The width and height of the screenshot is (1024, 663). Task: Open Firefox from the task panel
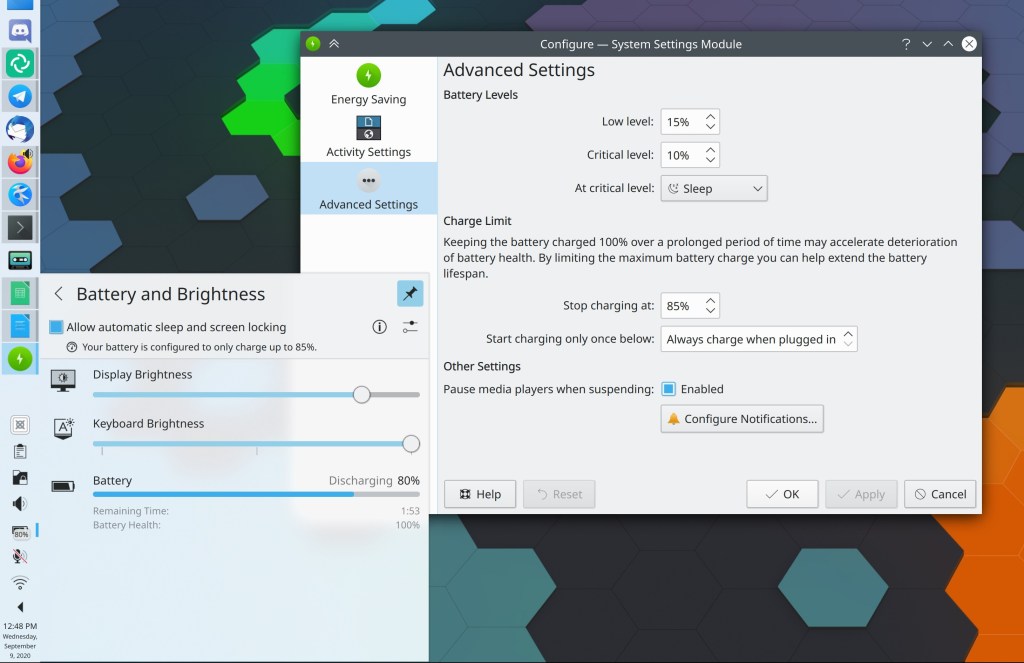pyautogui.click(x=20, y=161)
